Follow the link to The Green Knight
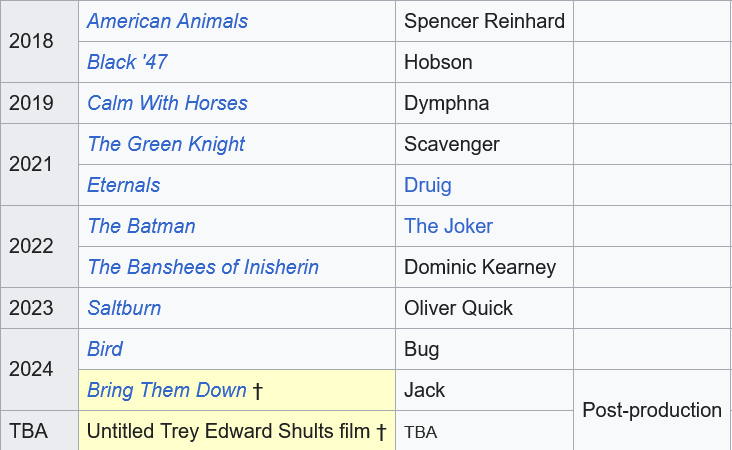This screenshot has width=732, height=450. tap(166, 144)
